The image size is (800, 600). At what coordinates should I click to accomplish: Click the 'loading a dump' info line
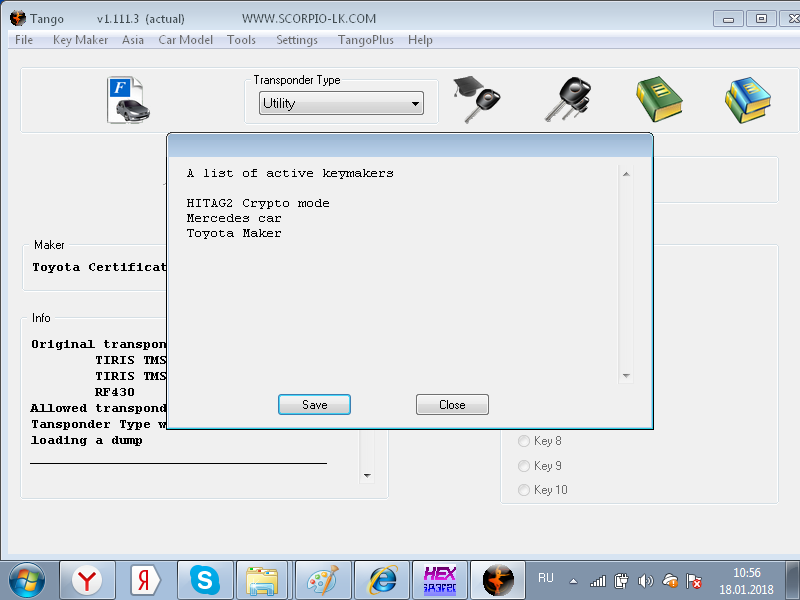[x=86, y=440]
